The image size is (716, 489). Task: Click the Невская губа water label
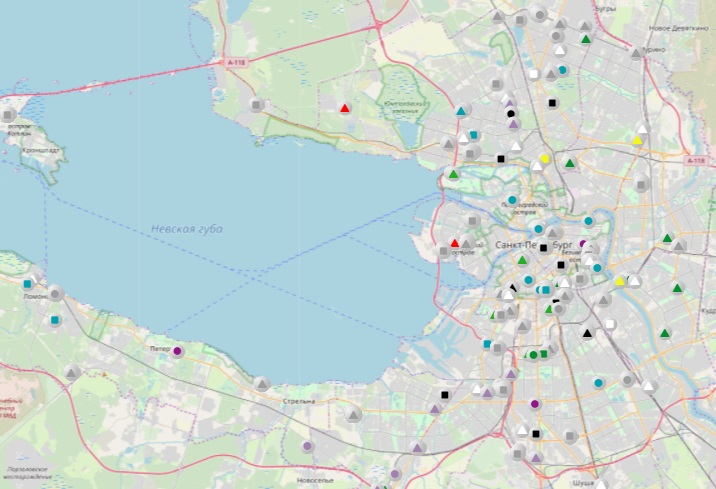click(x=187, y=229)
